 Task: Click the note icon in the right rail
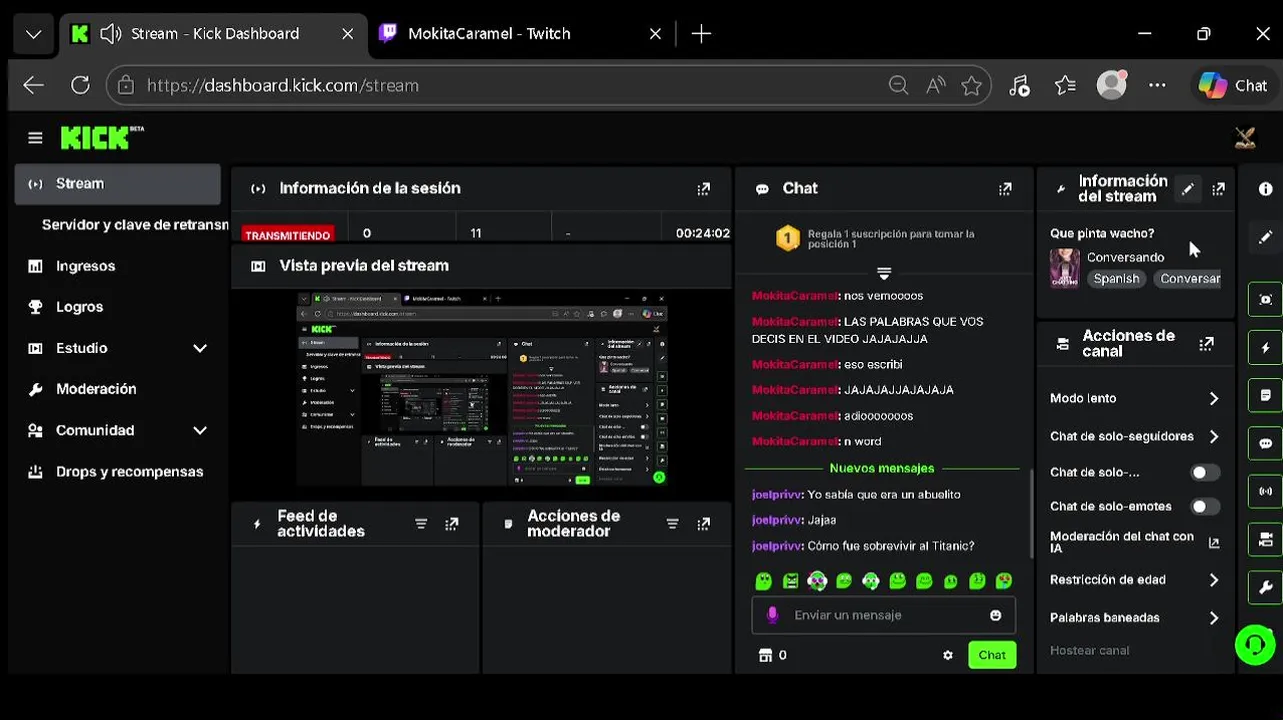point(1265,395)
